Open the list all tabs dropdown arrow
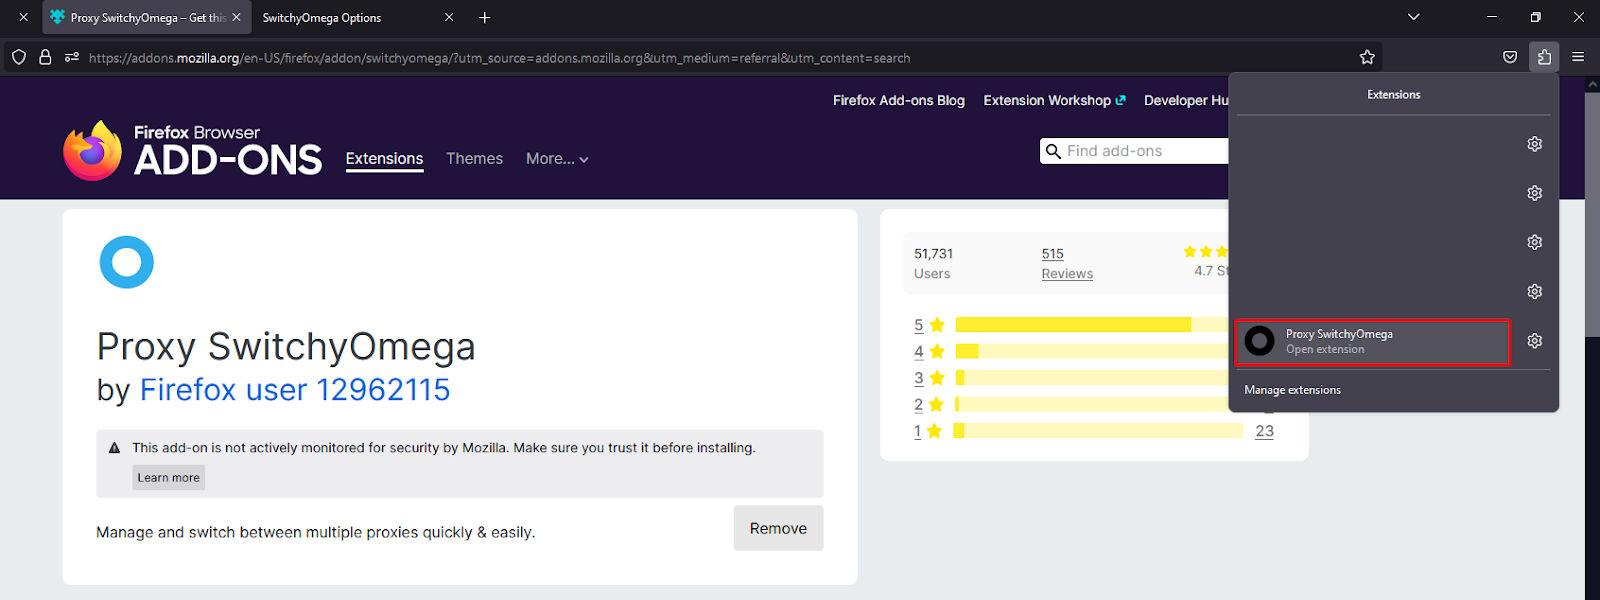 [x=1413, y=17]
